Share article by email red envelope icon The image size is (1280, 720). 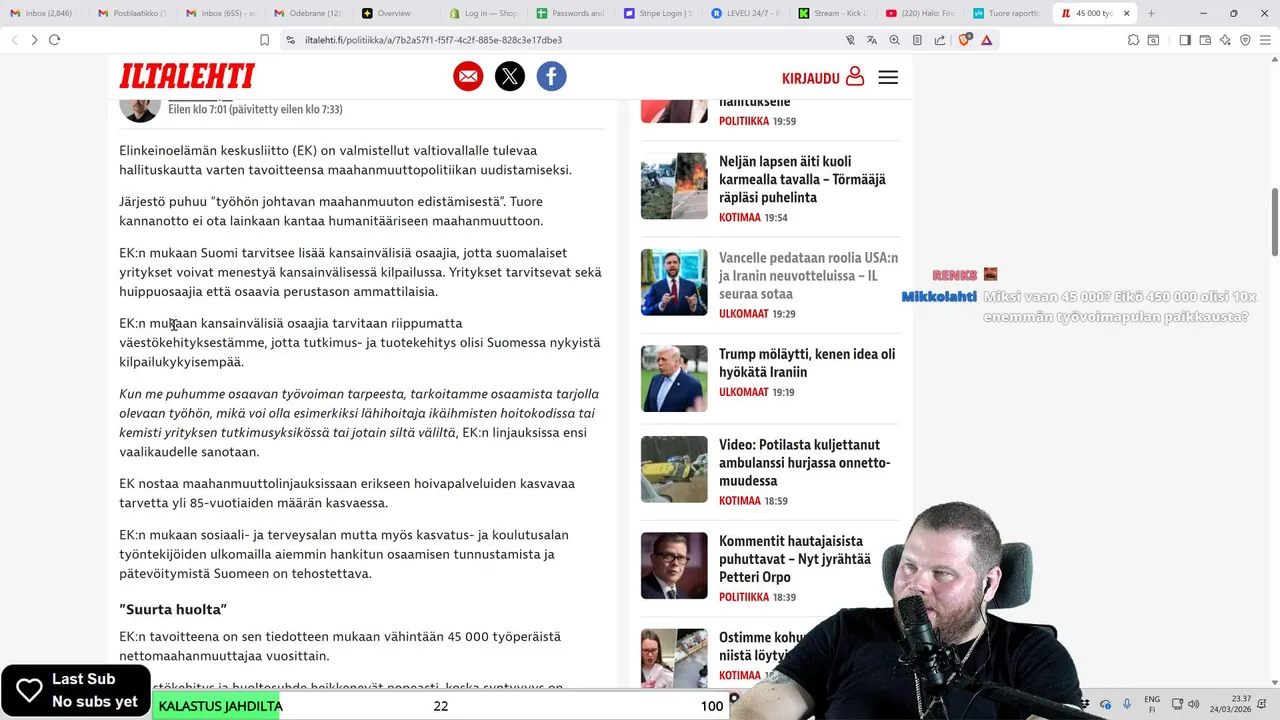[468, 76]
